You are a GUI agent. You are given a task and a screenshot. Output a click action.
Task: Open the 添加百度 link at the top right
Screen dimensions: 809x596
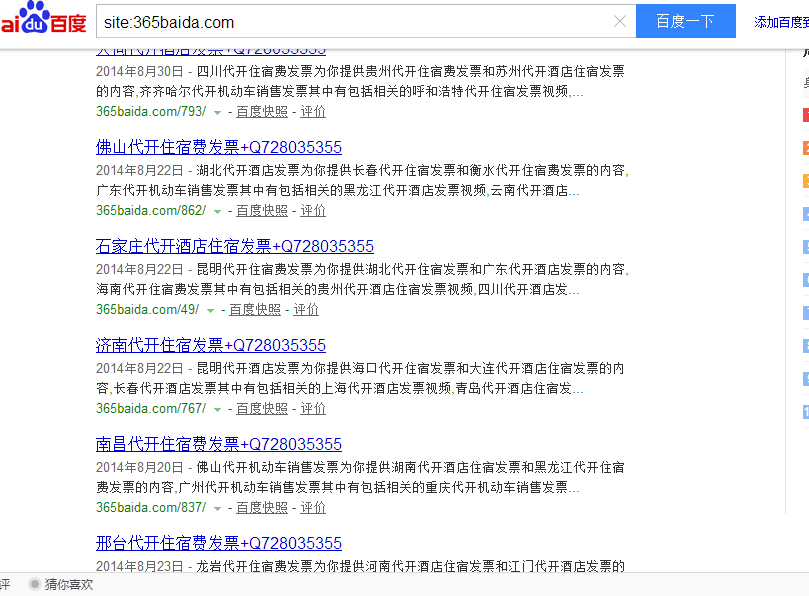pos(781,22)
